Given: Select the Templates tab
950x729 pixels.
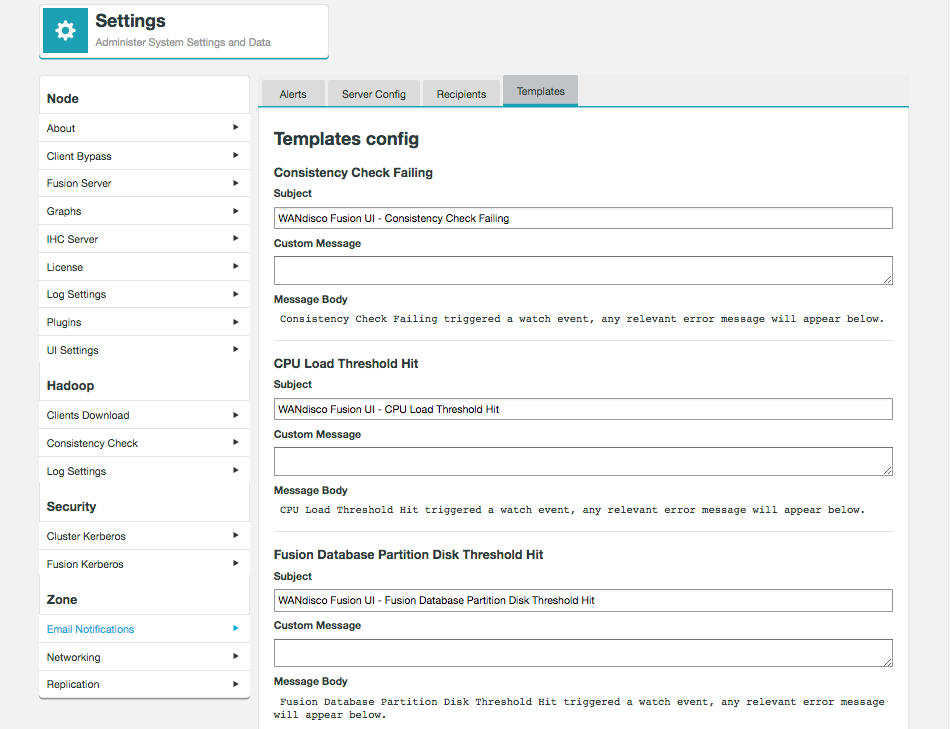Looking at the screenshot, I should [x=540, y=91].
